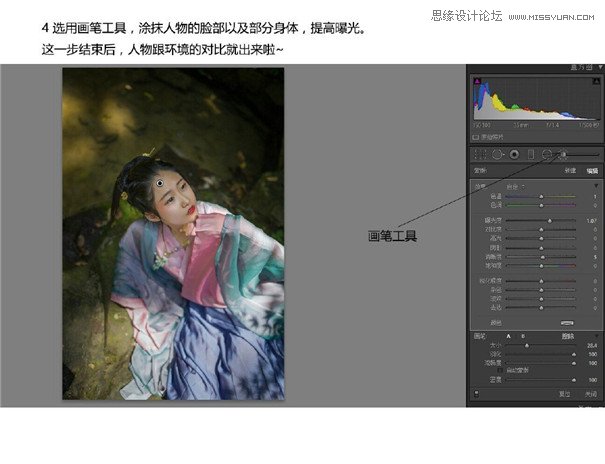This screenshot has height=464, width=605.
Task: Click the 杂色 noise slider handle
Action: [541, 290]
